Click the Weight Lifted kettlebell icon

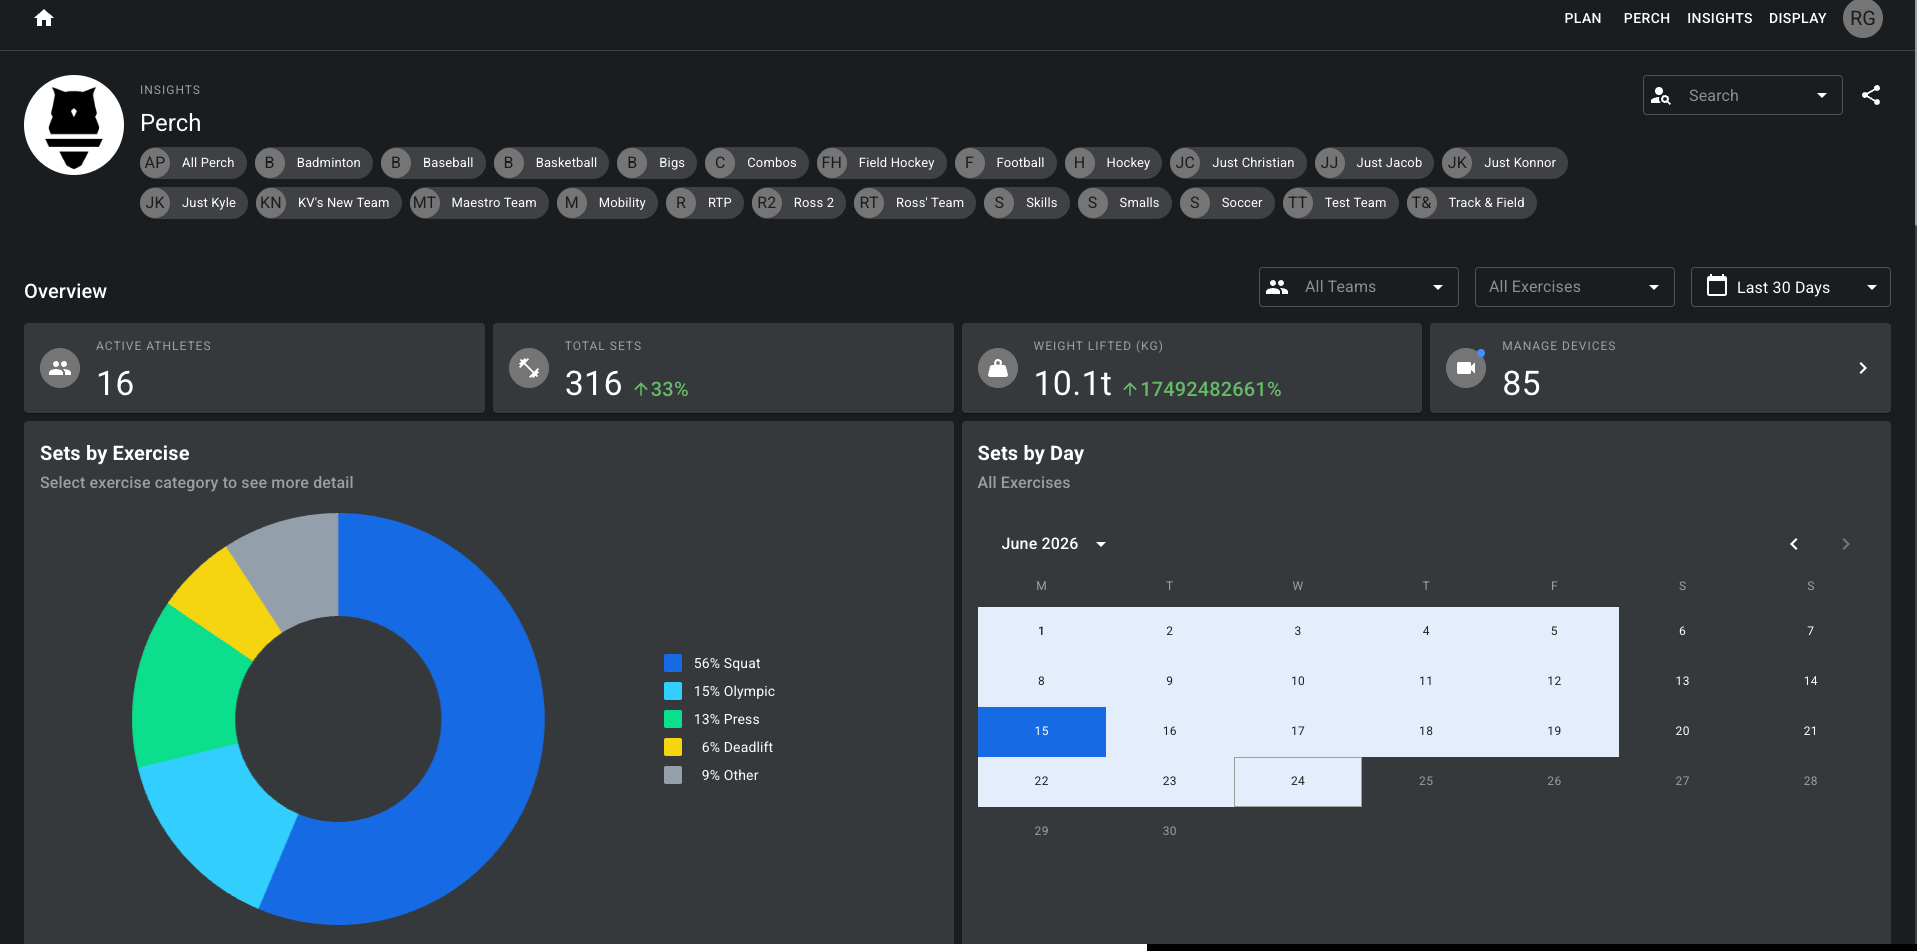tap(998, 368)
